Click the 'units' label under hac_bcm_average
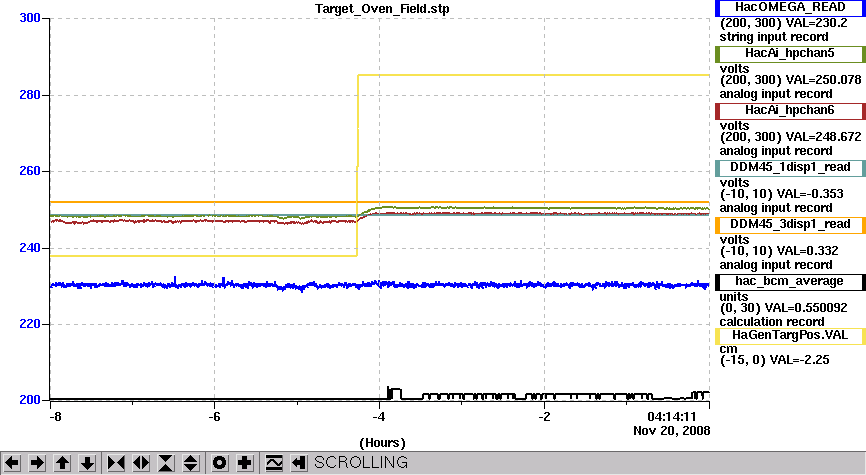 point(734,297)
